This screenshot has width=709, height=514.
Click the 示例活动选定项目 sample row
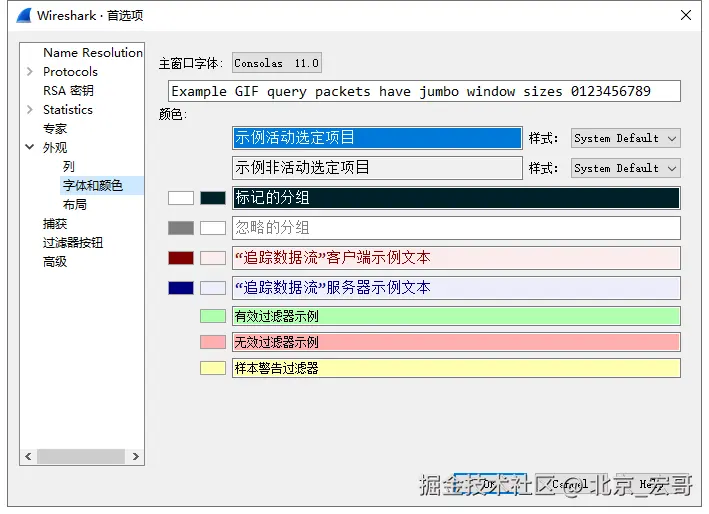tap(378, 138)
